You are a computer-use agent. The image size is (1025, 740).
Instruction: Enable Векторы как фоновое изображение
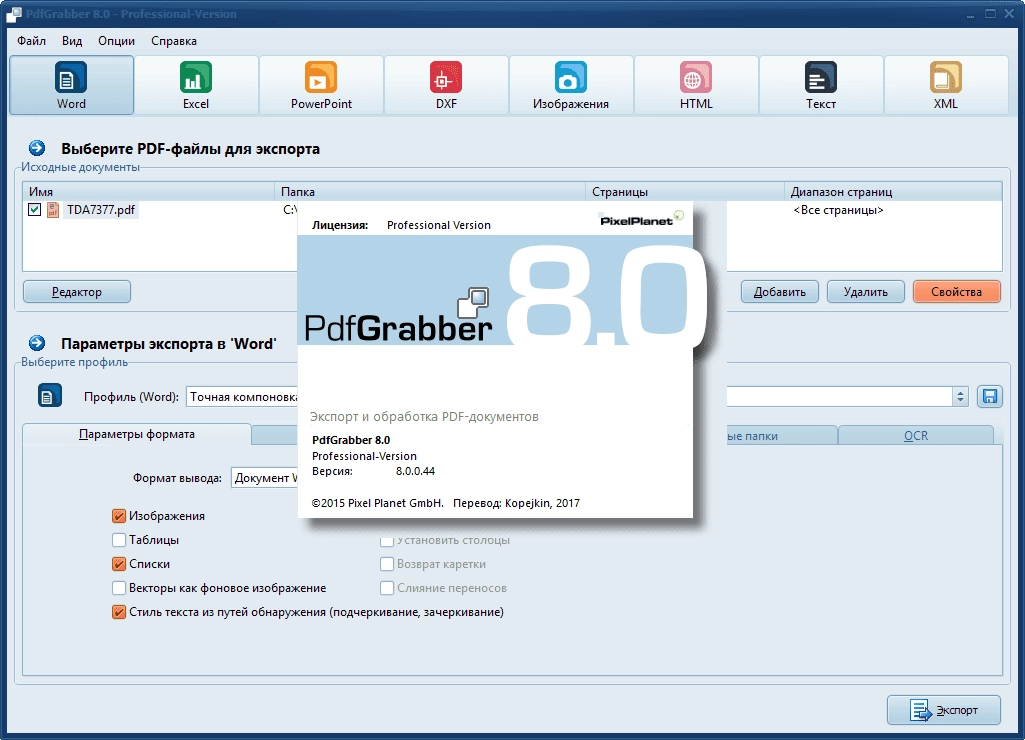(x=118, y=588)
